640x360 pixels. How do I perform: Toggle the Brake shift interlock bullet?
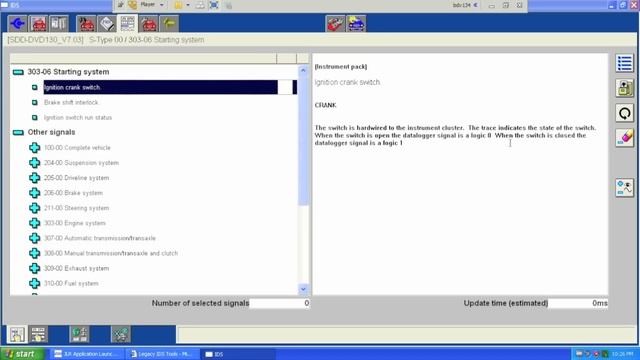point(35,102)
